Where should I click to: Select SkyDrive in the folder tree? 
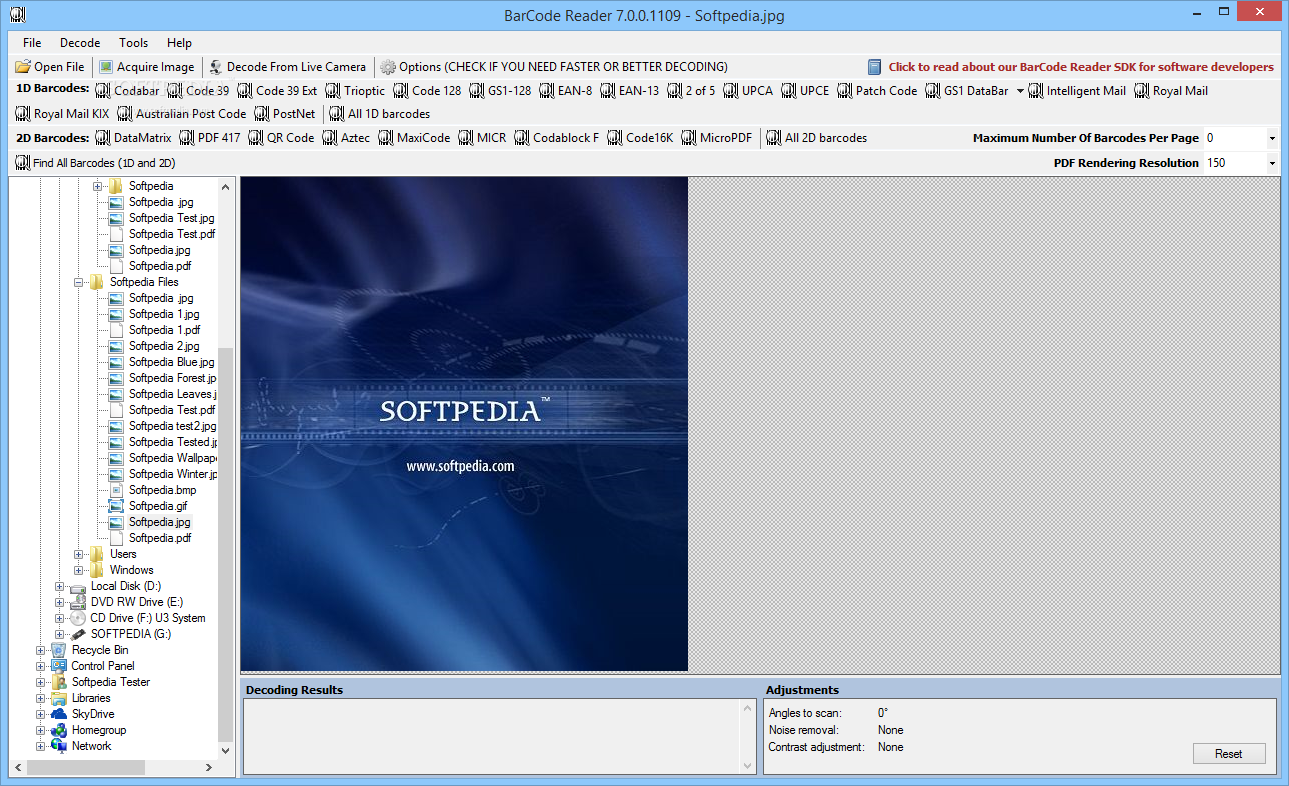pyautogui.click(x=93, y=714)
